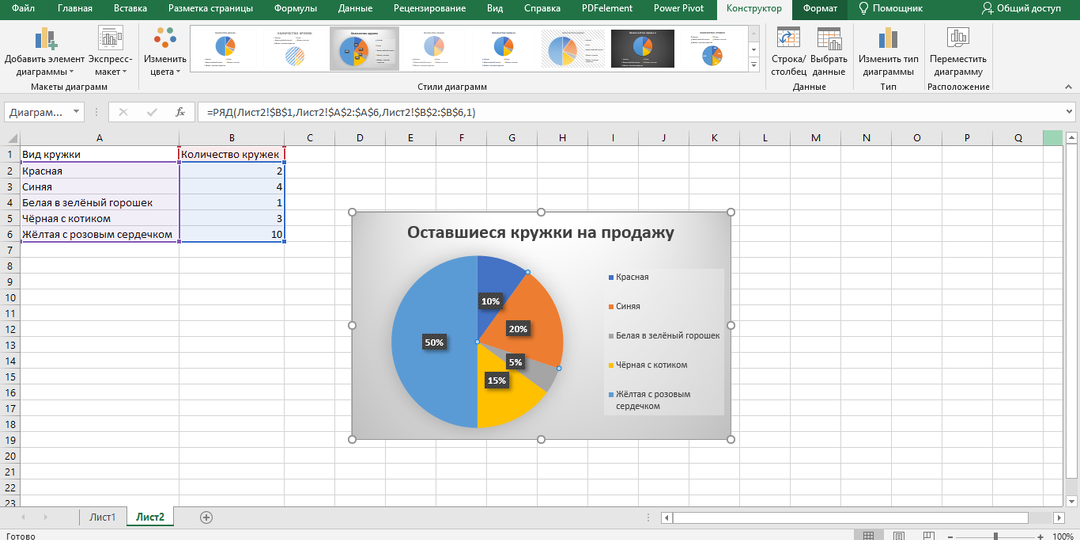Open the Page Layout (Разметка страницы) tab

(x=210, y=9)
